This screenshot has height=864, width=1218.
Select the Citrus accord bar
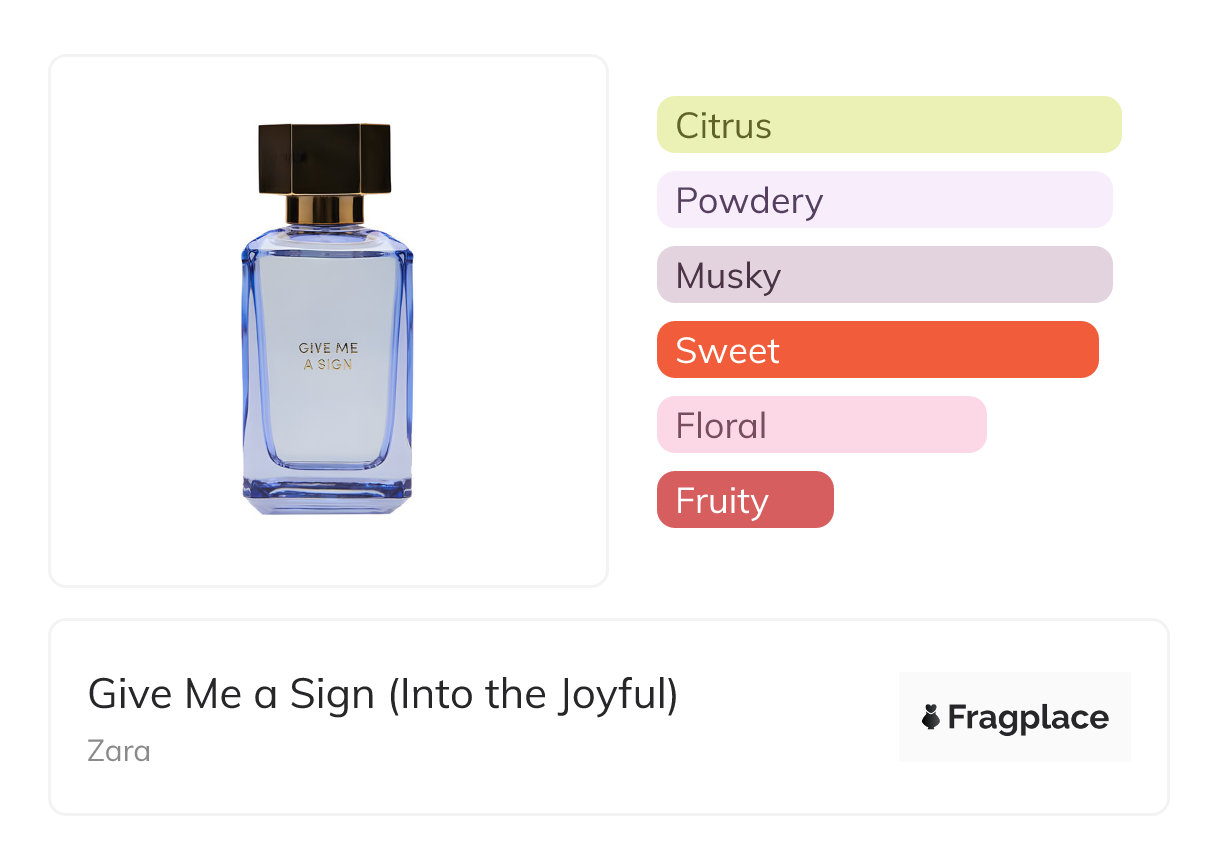point(888,125)
